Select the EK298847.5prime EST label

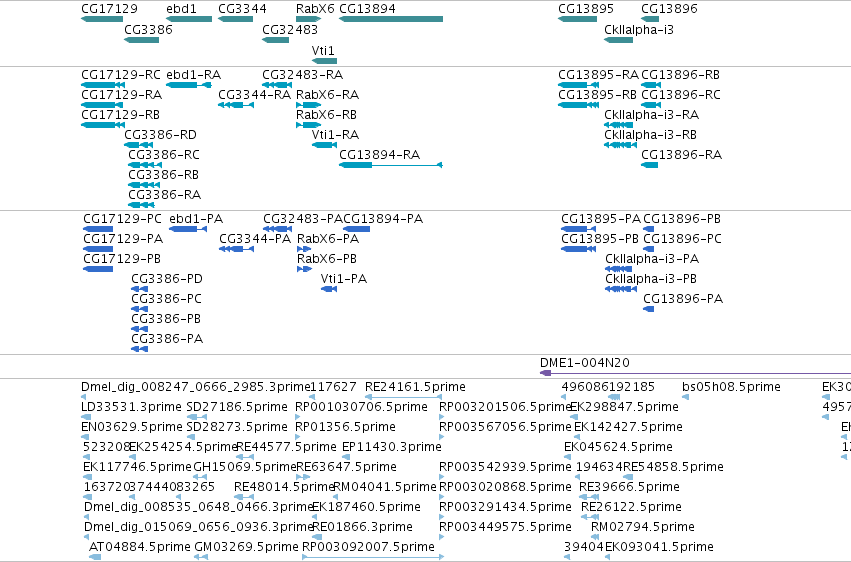[624, 407]
